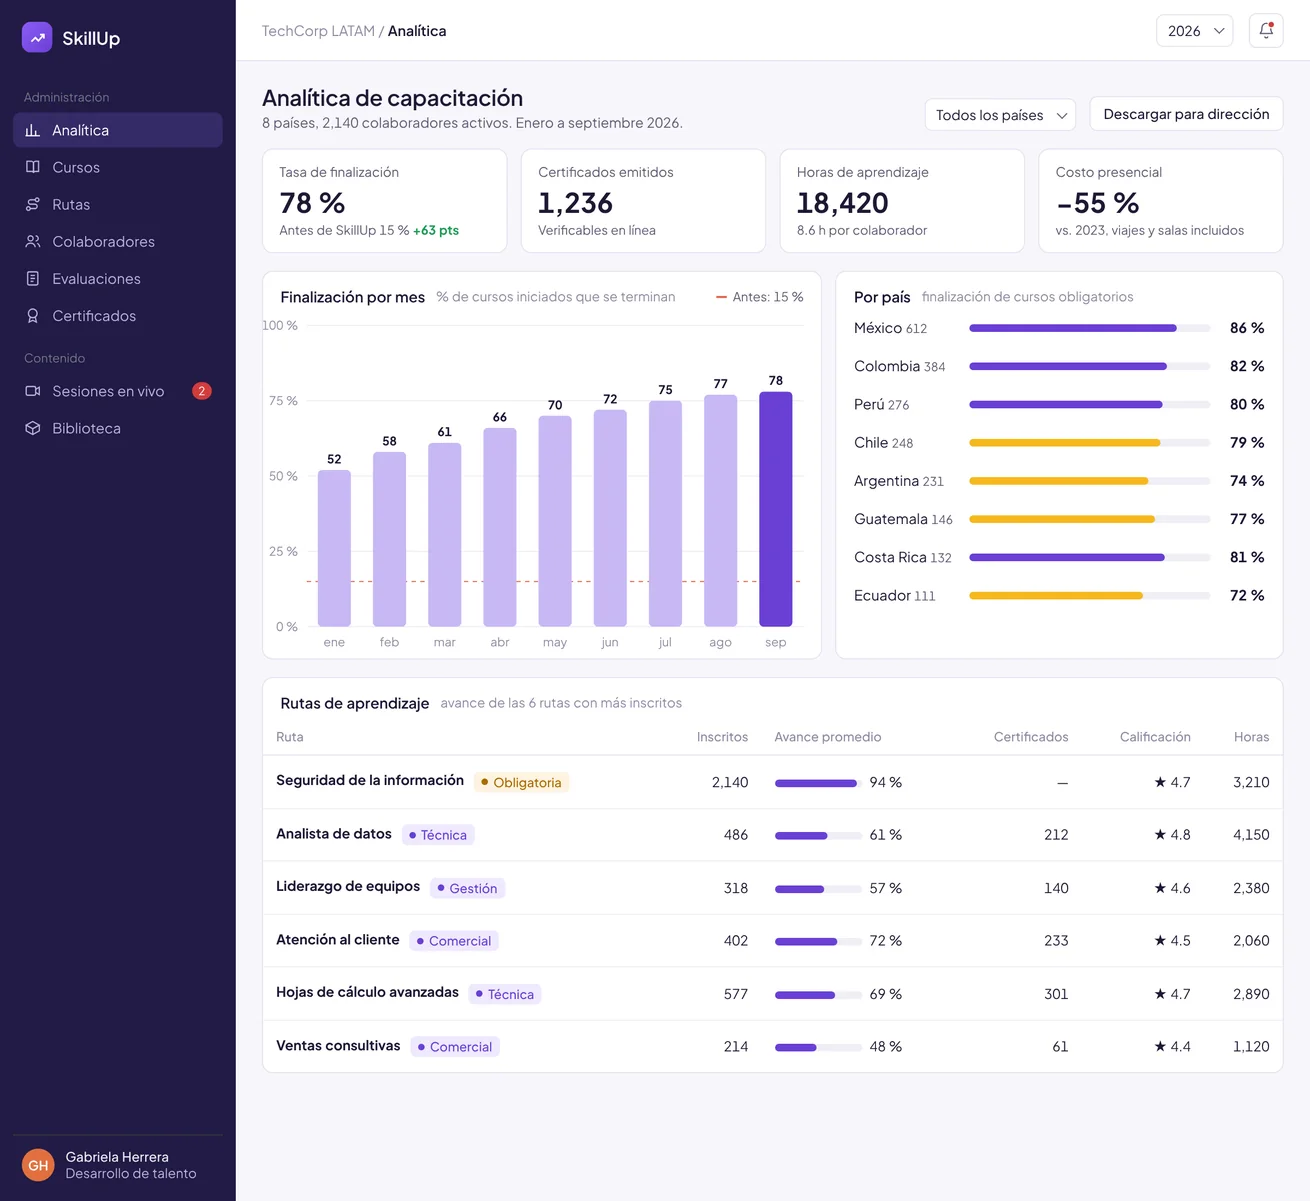
Task: Click the Sesiones en vivo camera icon
Action: (x=33, y=391)
